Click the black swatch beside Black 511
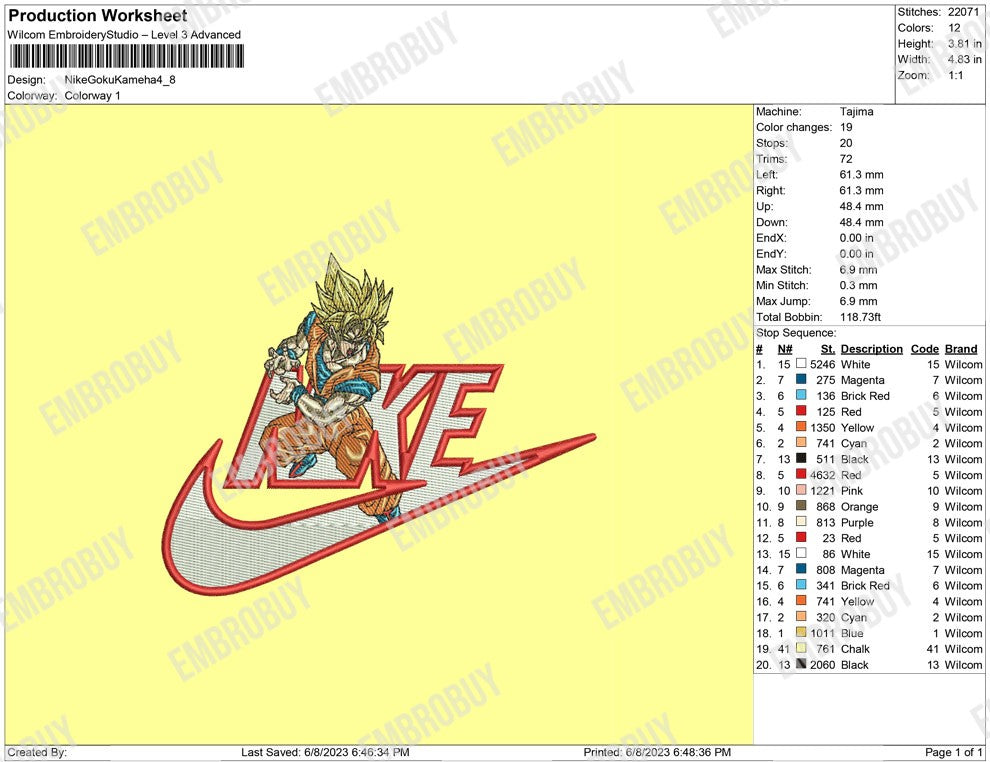This screenshot has height=762, width=990. tap(801, 458)
